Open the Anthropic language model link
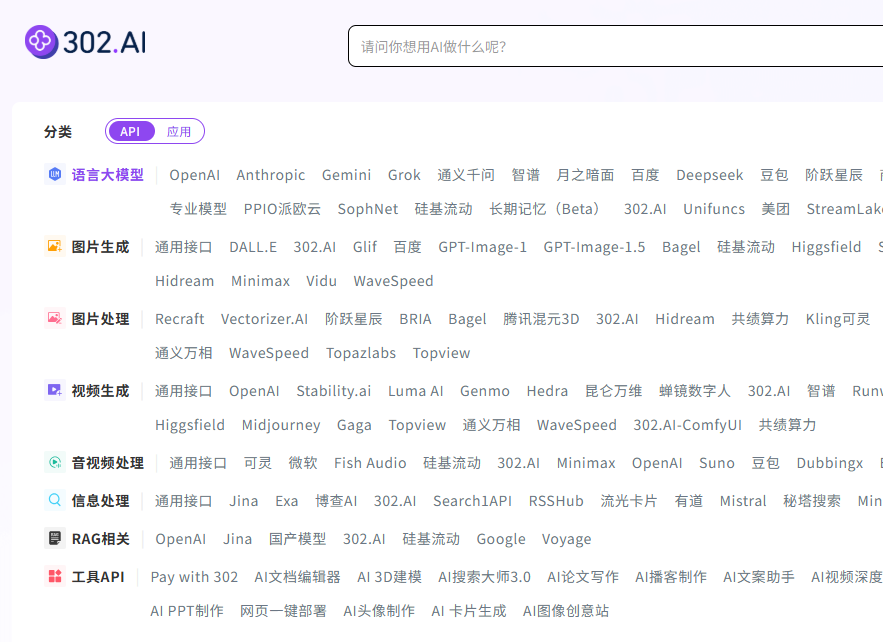This screenshot has width=883, height=642. pyautogui.click(x=270, y=175)
